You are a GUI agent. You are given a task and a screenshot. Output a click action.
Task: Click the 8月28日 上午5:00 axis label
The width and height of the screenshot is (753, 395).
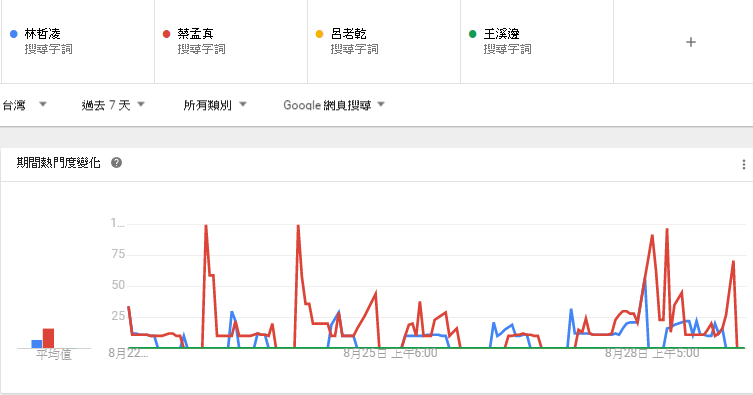click(652, 353)
